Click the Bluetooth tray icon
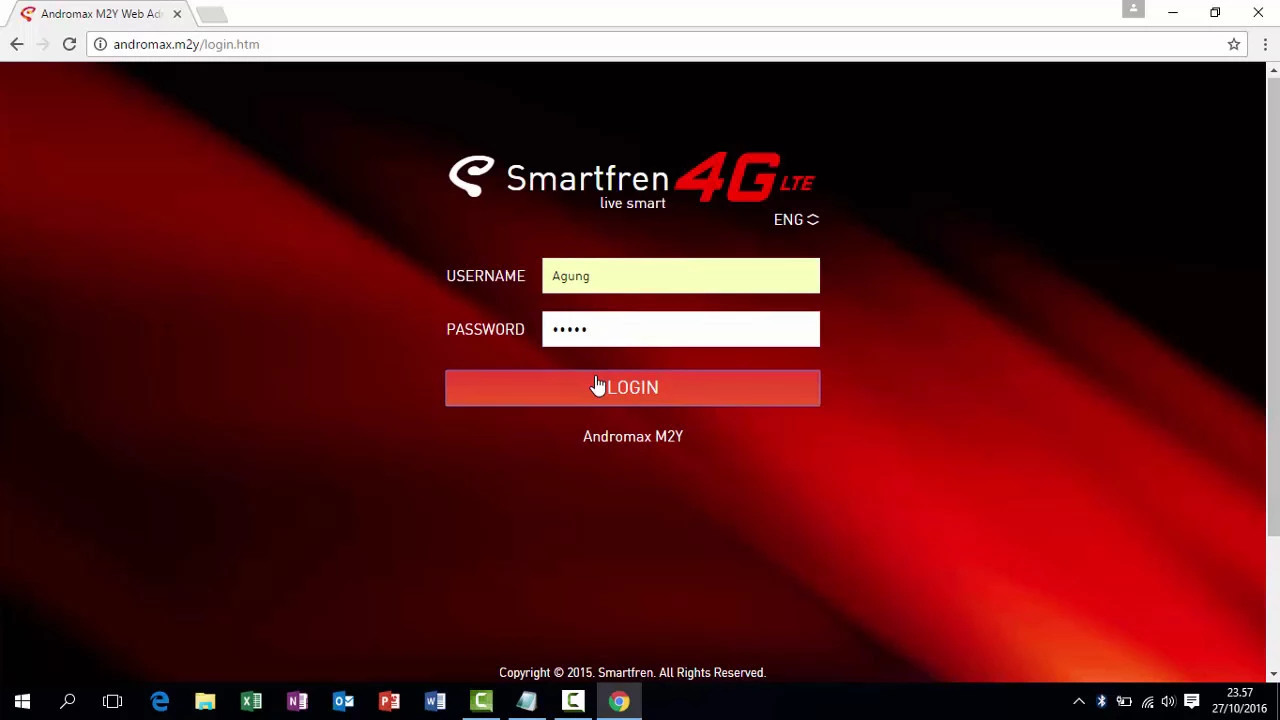 (1101, 702)
